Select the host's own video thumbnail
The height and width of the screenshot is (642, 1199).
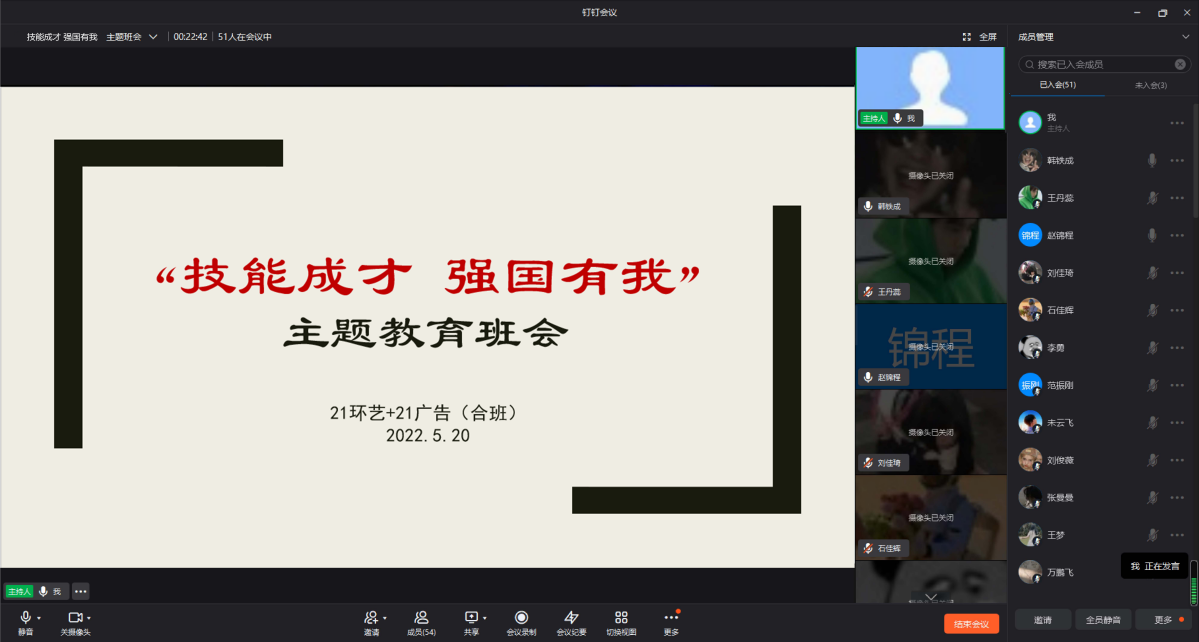(x=930, y=88)
